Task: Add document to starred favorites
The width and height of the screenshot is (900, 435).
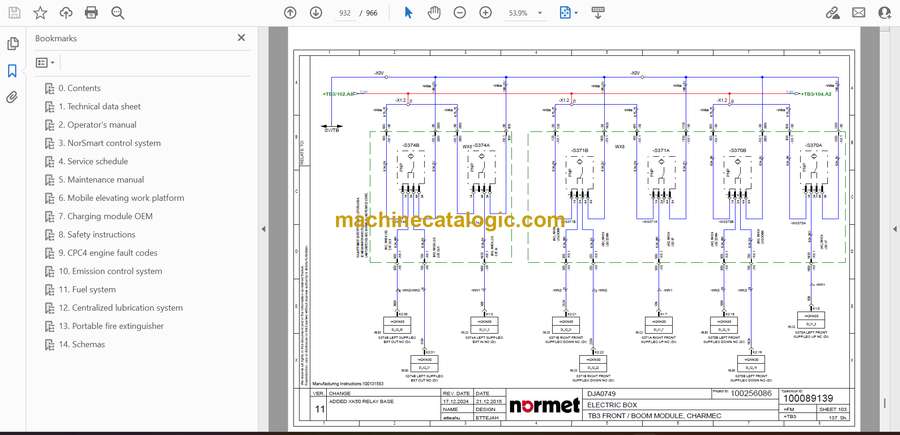Action: coord(40,13)
